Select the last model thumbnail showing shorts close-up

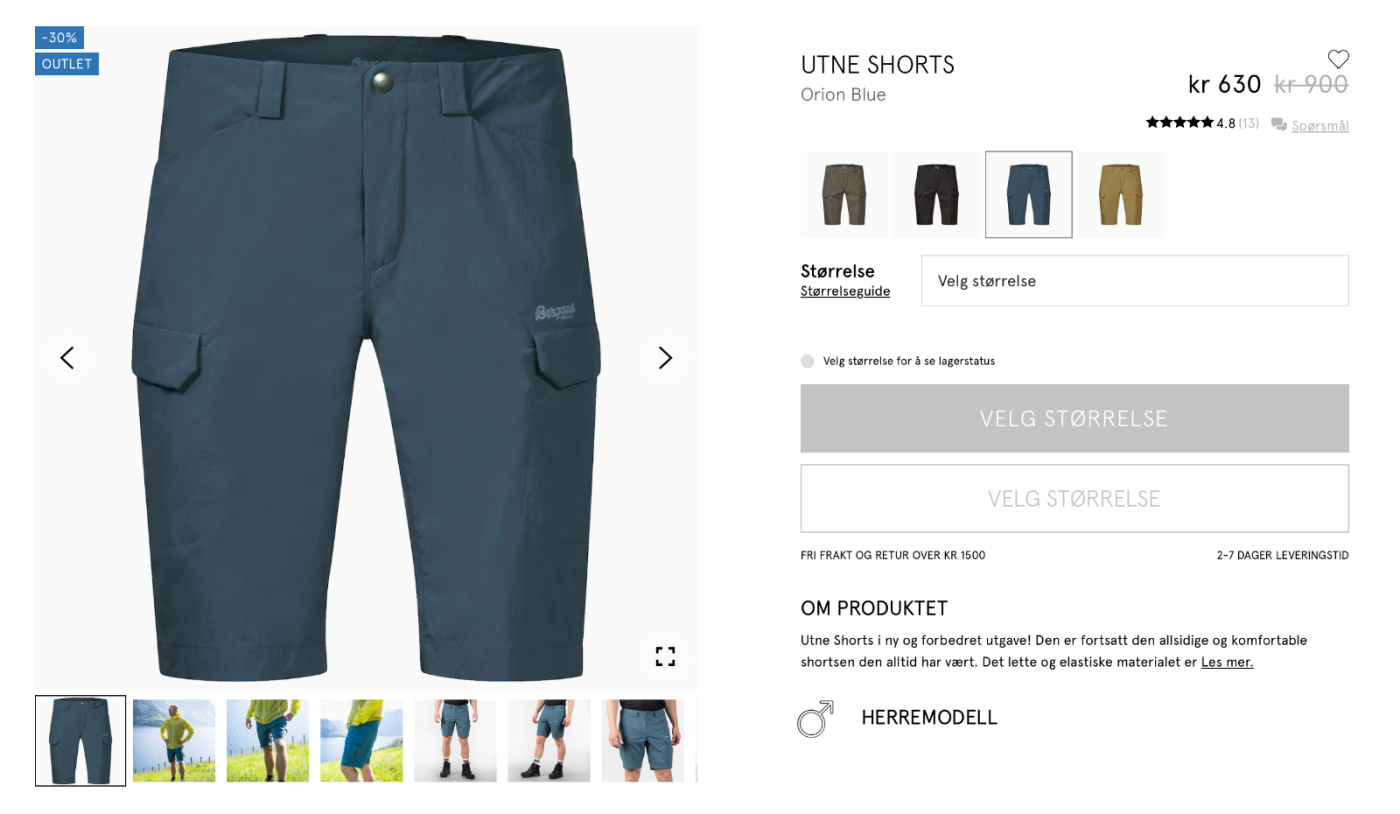(x=642, y=740)
